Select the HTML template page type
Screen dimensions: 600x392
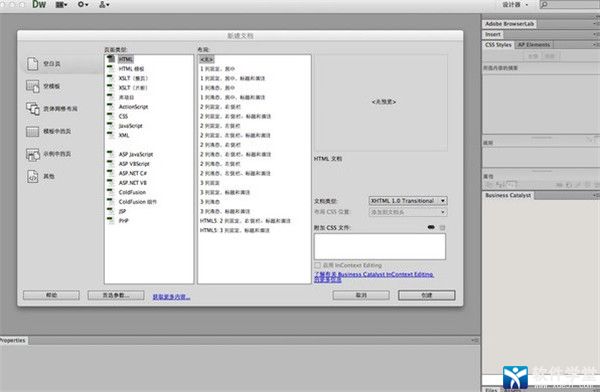131,69
